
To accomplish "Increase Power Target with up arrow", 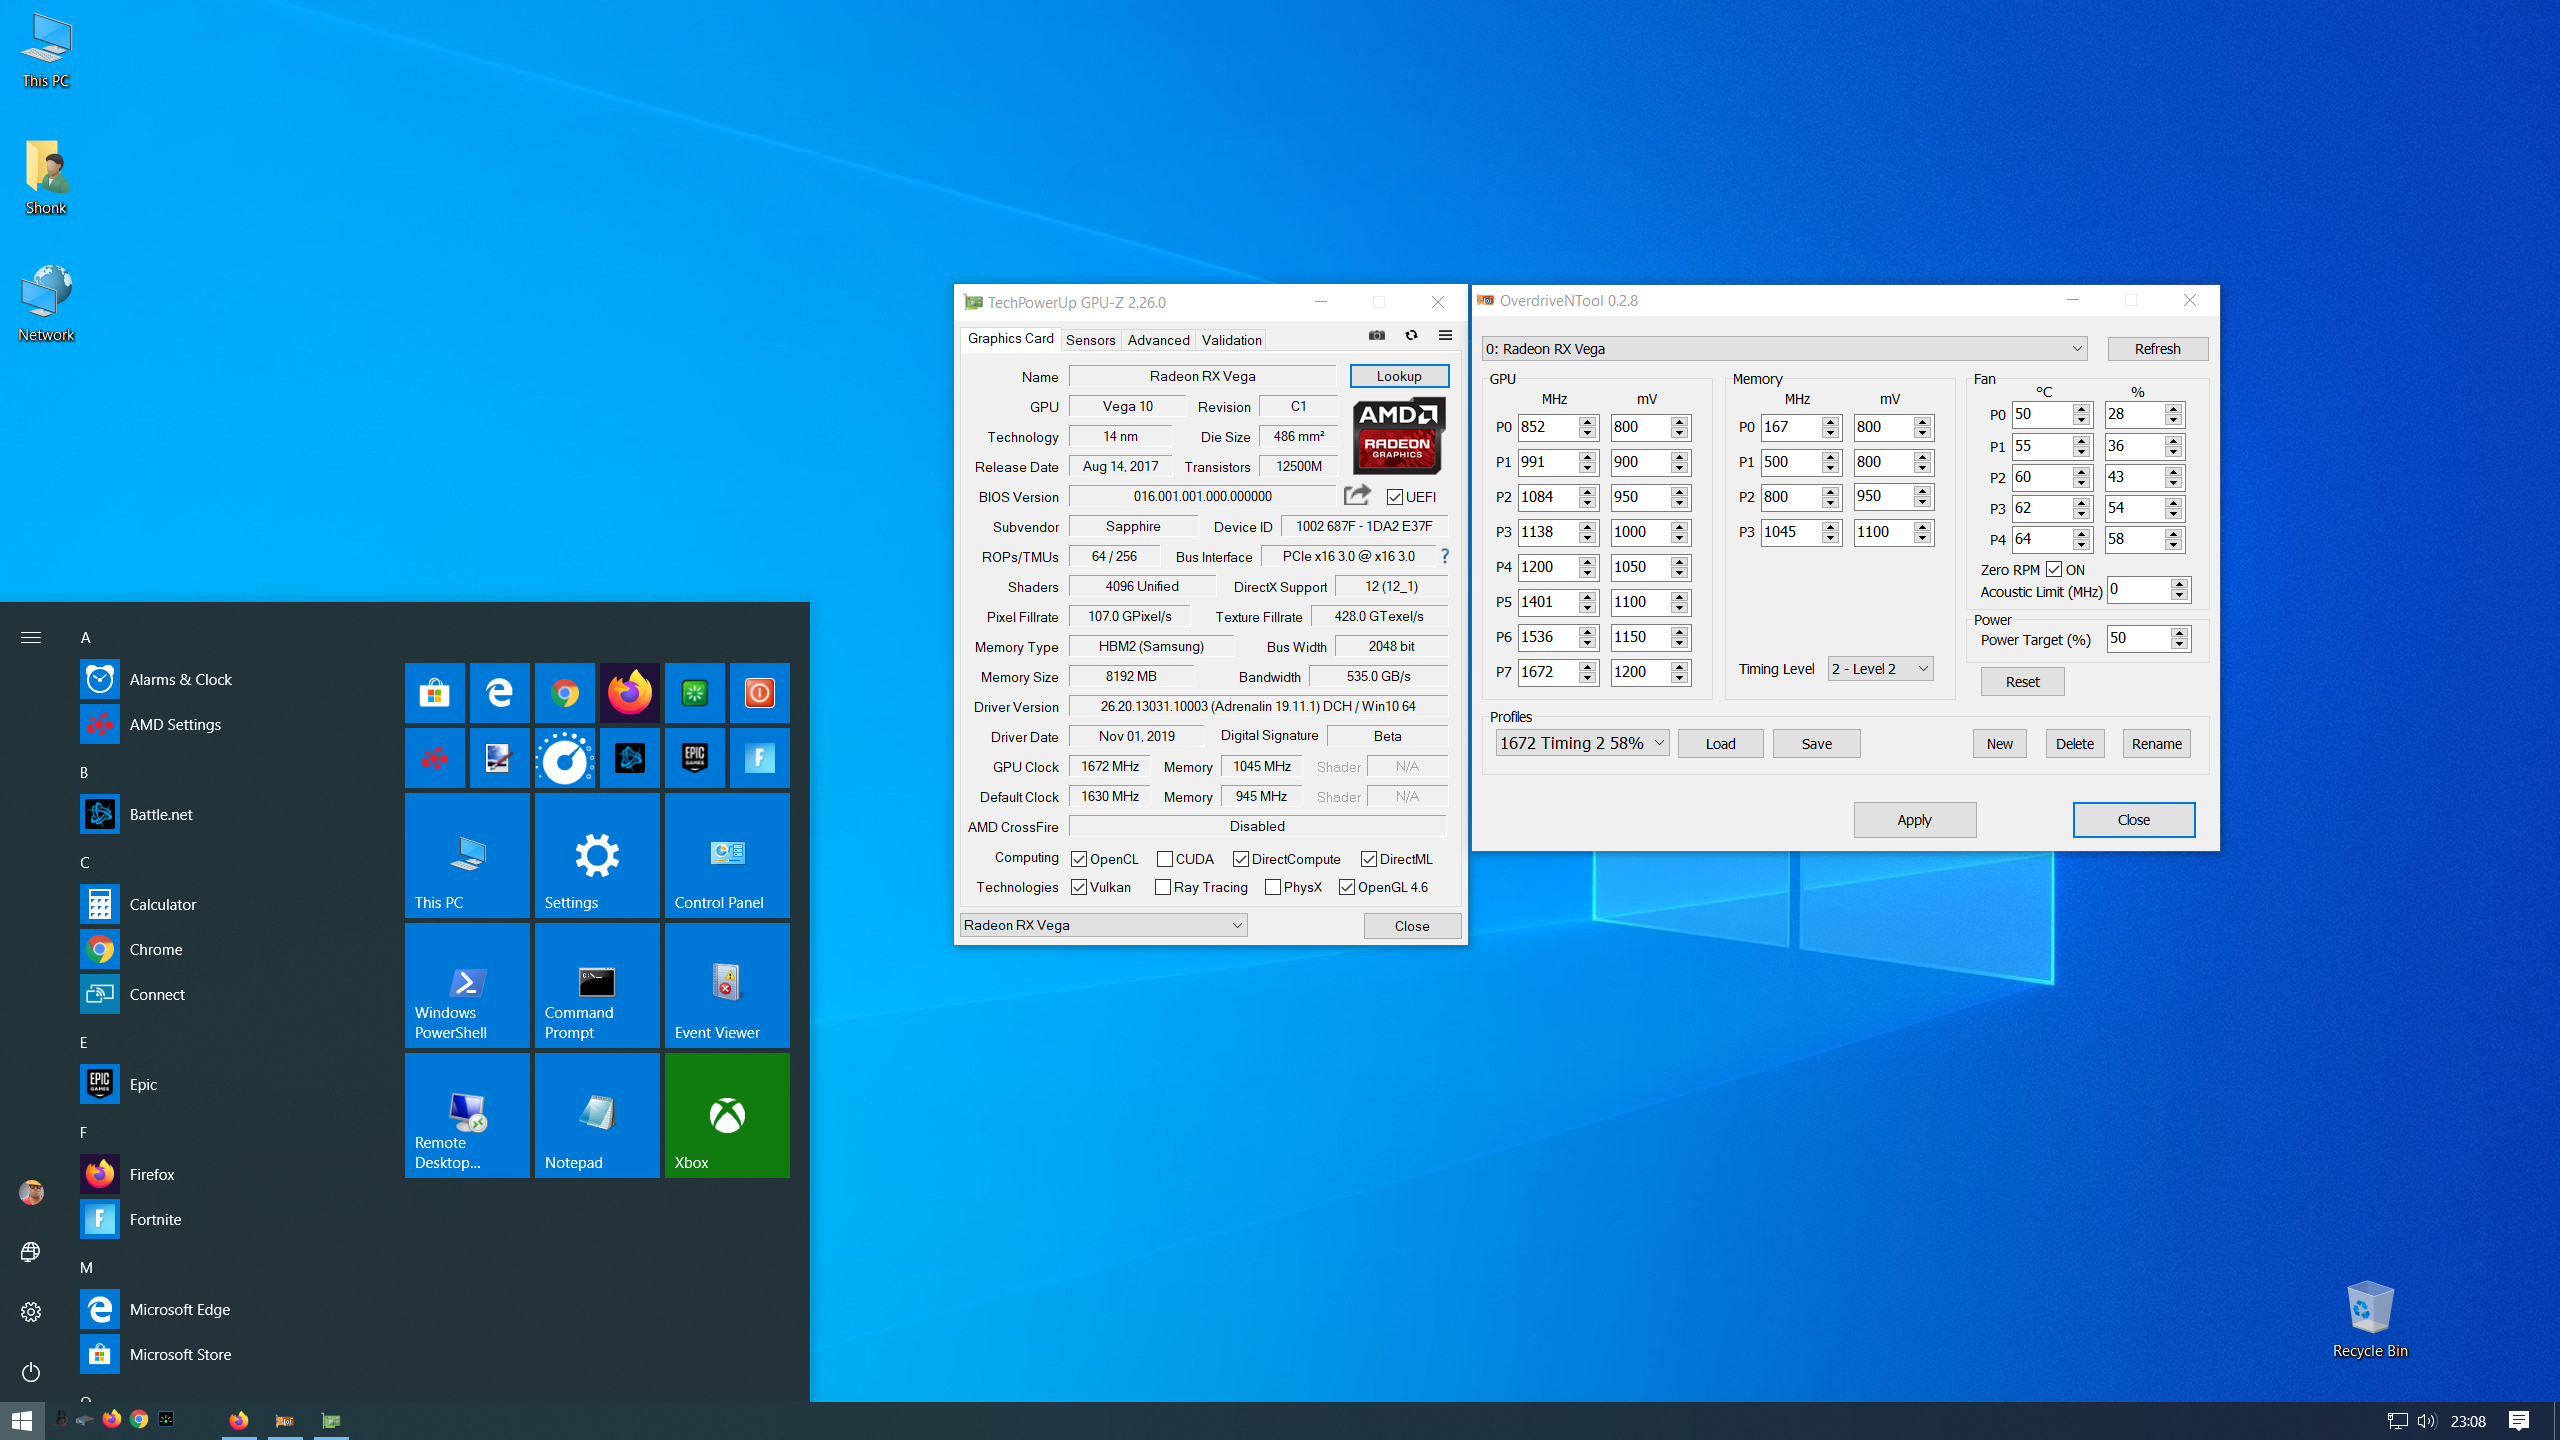I will point(2180,633).
